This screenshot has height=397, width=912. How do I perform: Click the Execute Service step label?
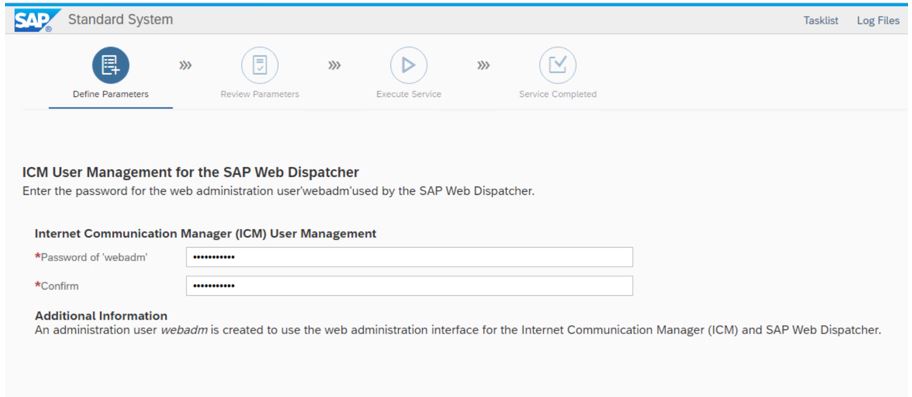tap(408, 94)
